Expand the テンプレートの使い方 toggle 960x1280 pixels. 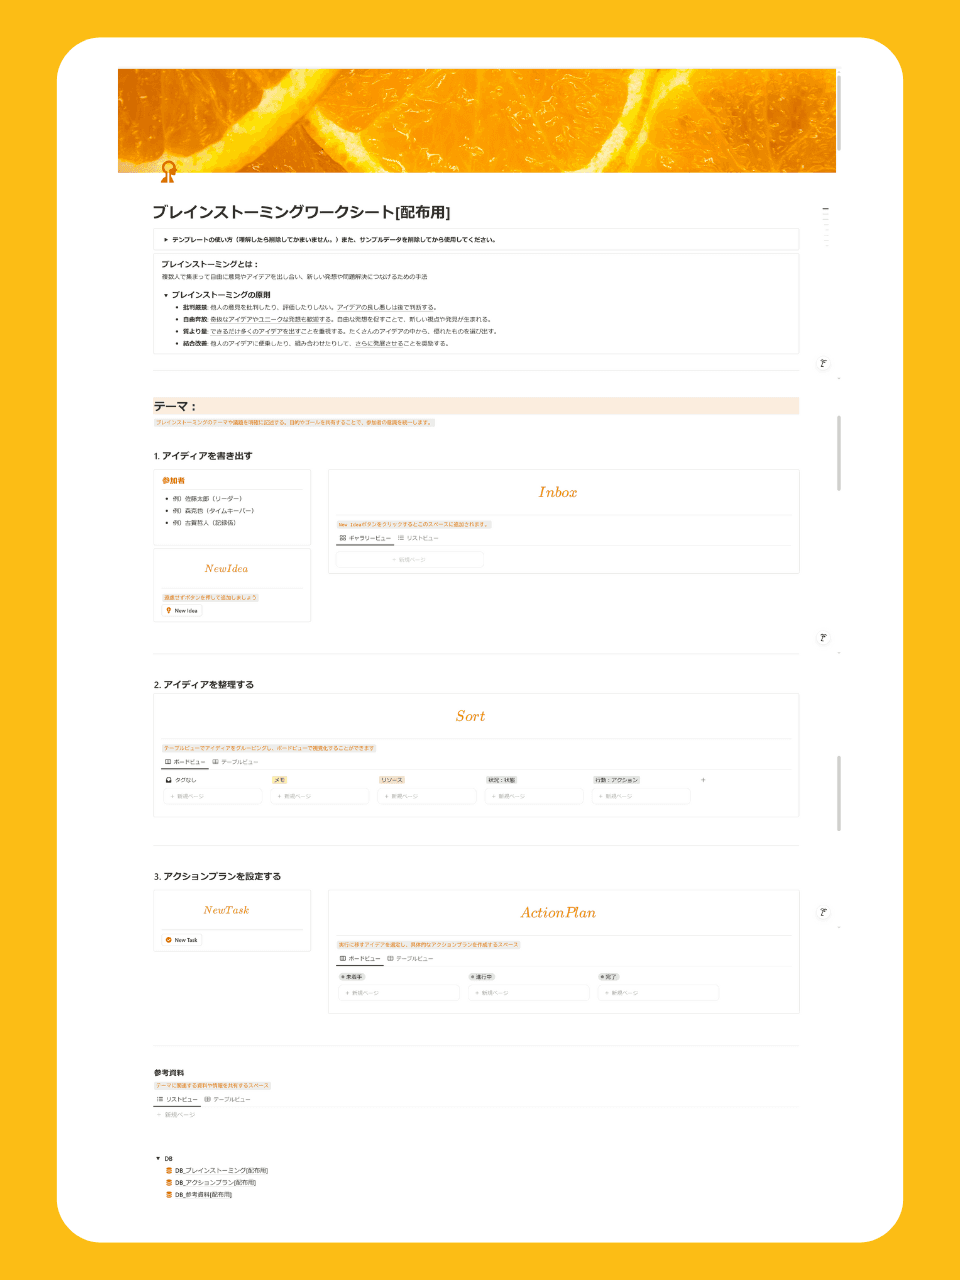tap(166, 240)
